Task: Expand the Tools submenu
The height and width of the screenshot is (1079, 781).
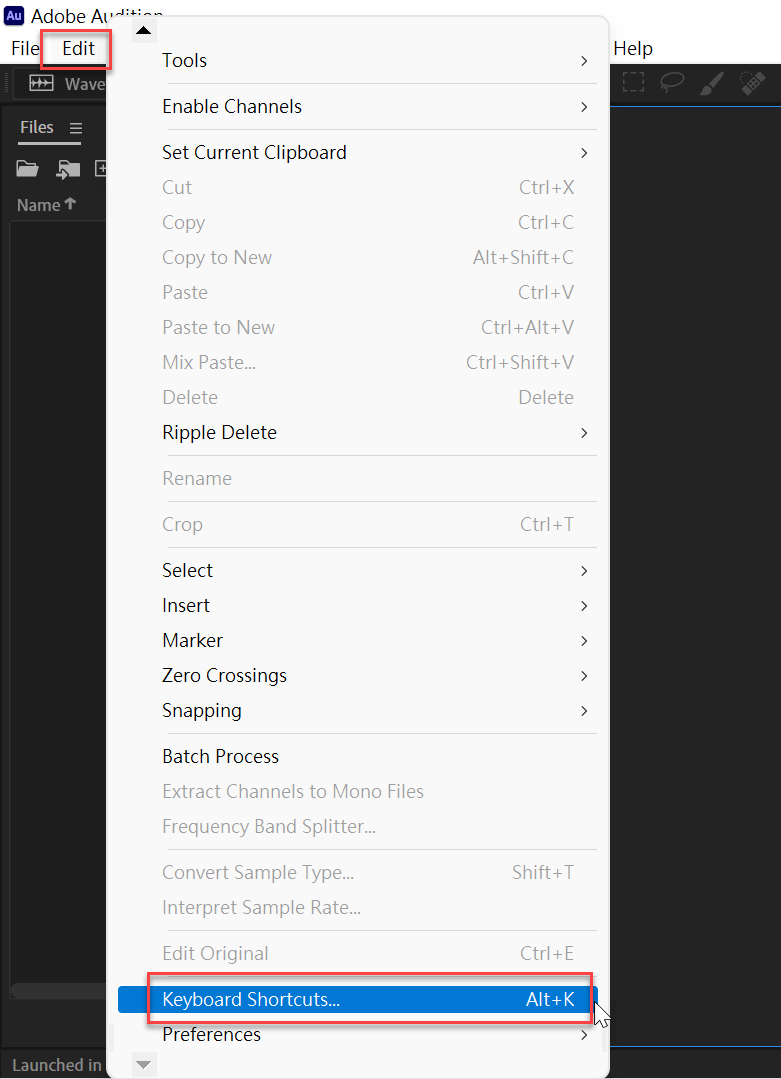Action: tap(358, 61)
